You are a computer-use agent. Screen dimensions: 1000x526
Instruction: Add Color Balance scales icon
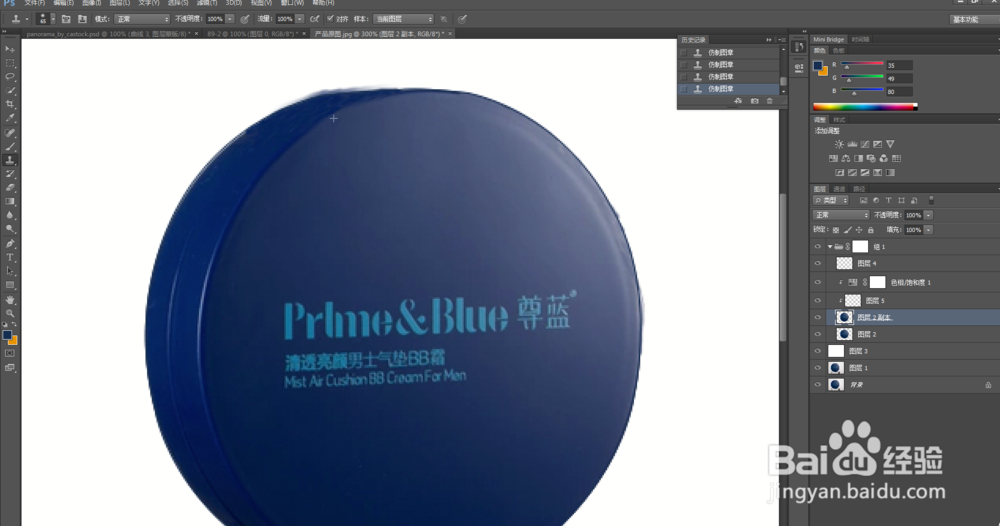(846, 158)
